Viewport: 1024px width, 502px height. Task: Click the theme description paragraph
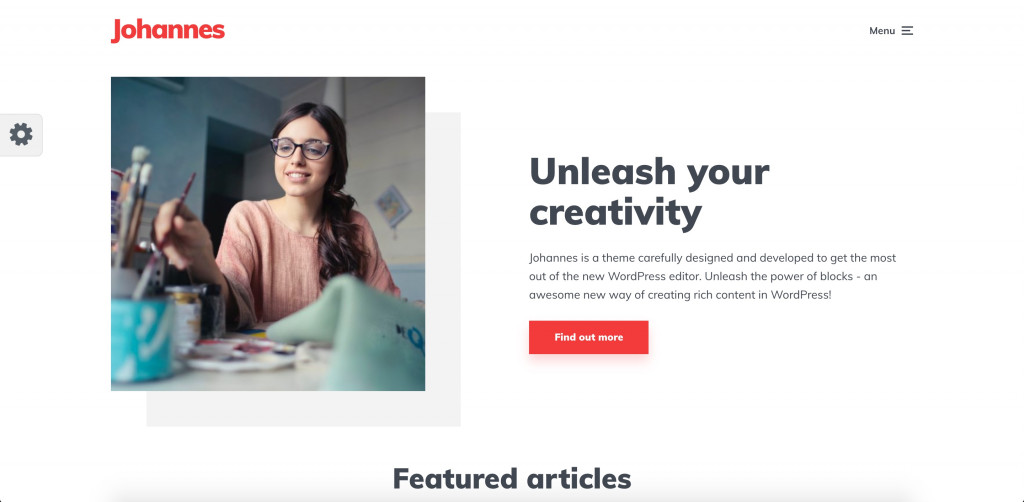[x=712, y=276]
